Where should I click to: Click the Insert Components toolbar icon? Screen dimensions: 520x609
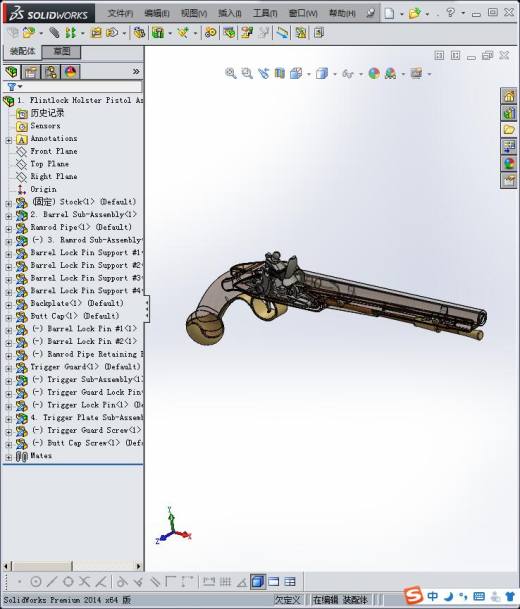tap(28, 33)
